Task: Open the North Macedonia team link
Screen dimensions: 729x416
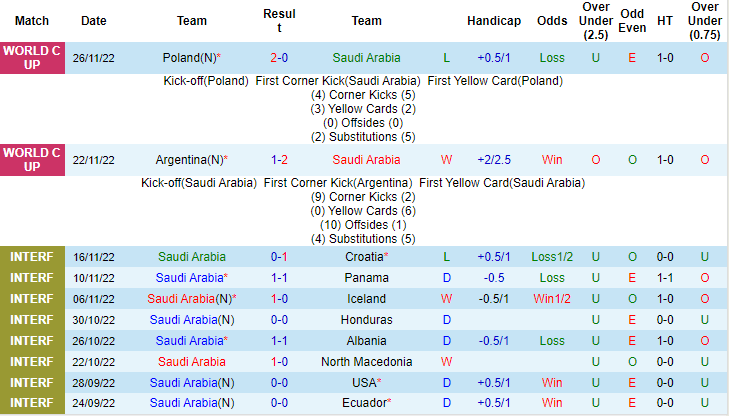Action: click(367, 362)
